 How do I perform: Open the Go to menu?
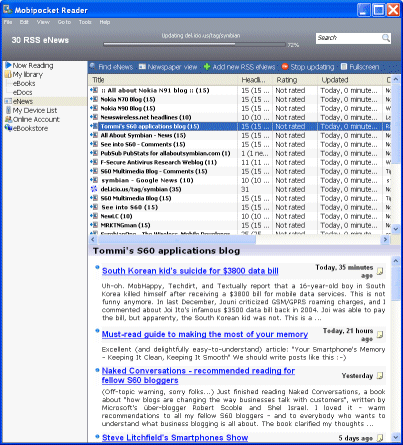tap(64, 22)
